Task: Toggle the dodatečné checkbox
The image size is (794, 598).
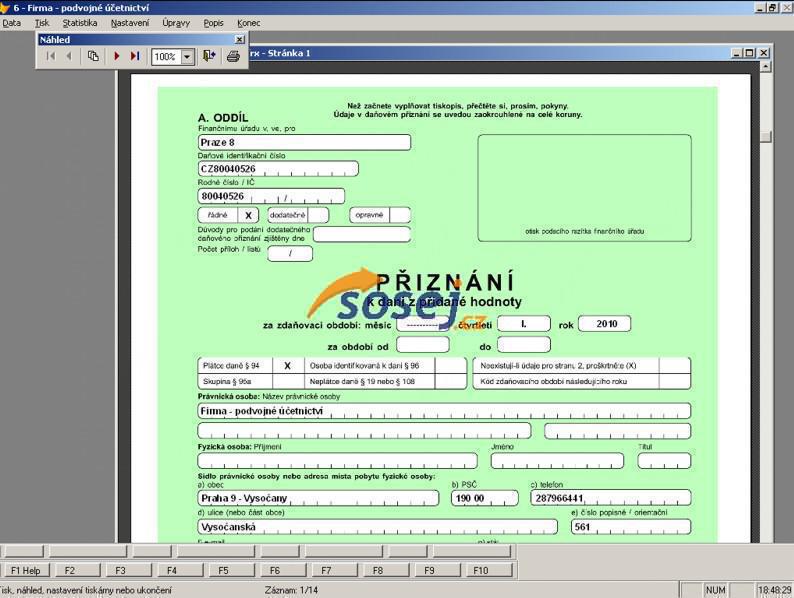Action: [319, 215]
